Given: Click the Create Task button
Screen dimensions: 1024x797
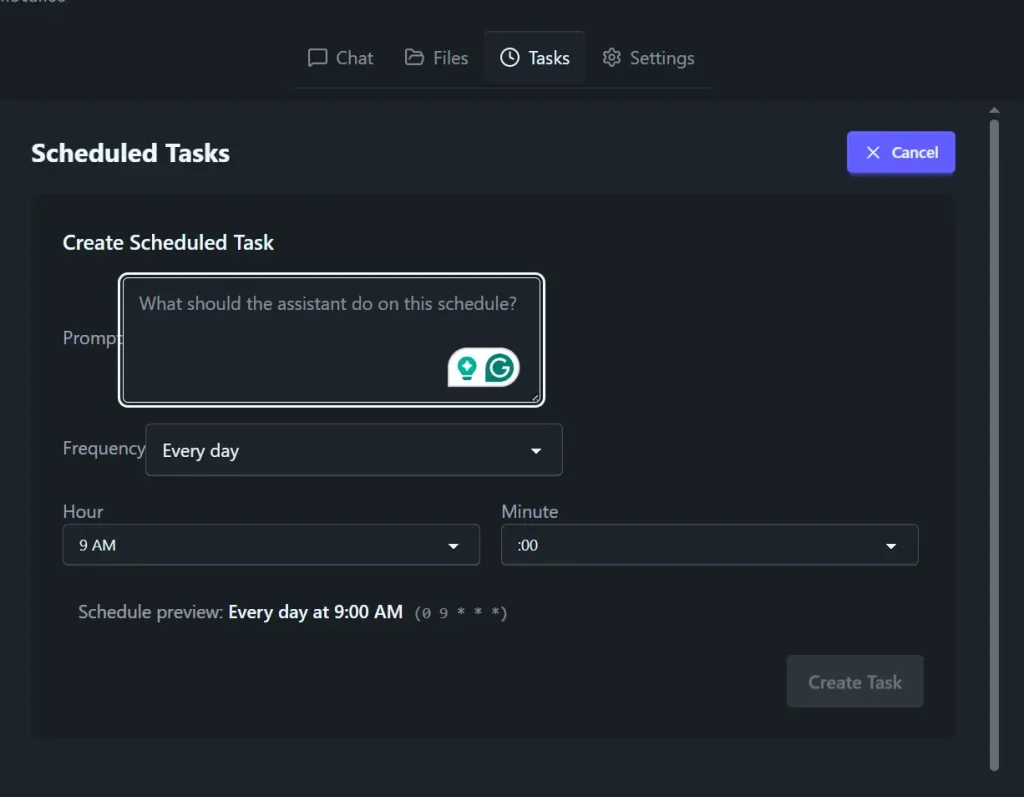Looking at the screenshot, I should coord(854,681).
